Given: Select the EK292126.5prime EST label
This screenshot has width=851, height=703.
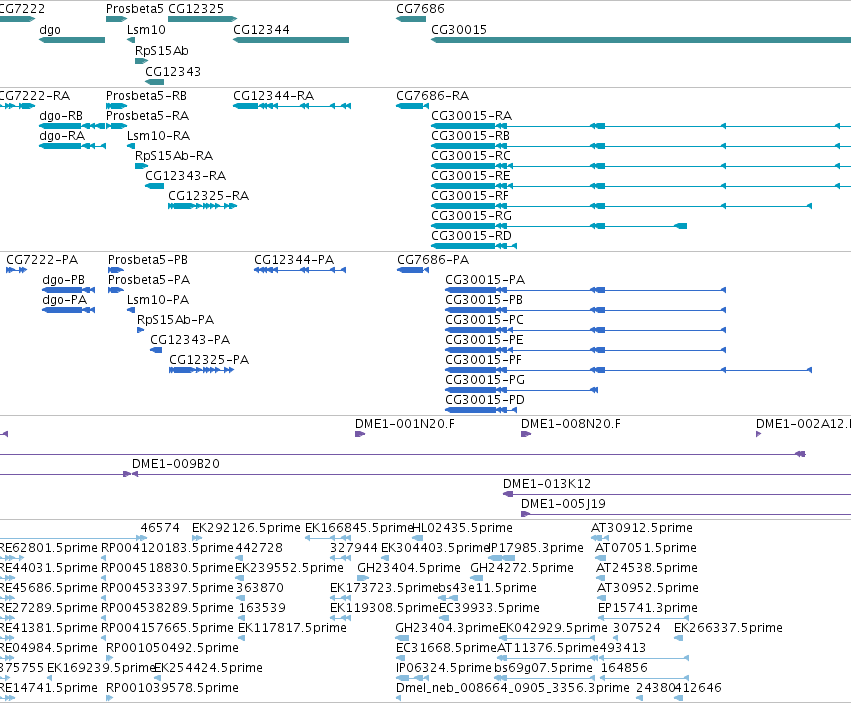Looking at the screenshot, I should [x=246, y=528].
